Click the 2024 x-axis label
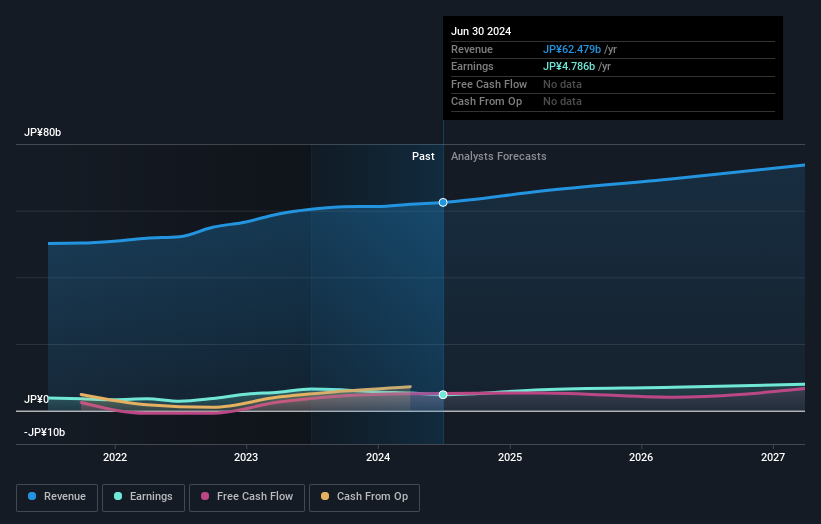This screenshot has width=821, height=524. (x=378, y=458)
